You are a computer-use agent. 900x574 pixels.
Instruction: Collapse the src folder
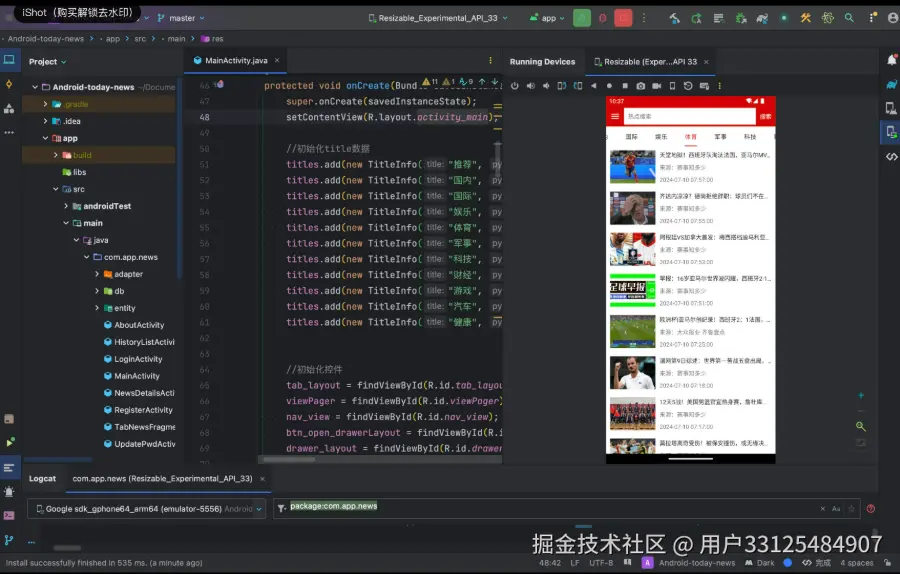point(56,189)
